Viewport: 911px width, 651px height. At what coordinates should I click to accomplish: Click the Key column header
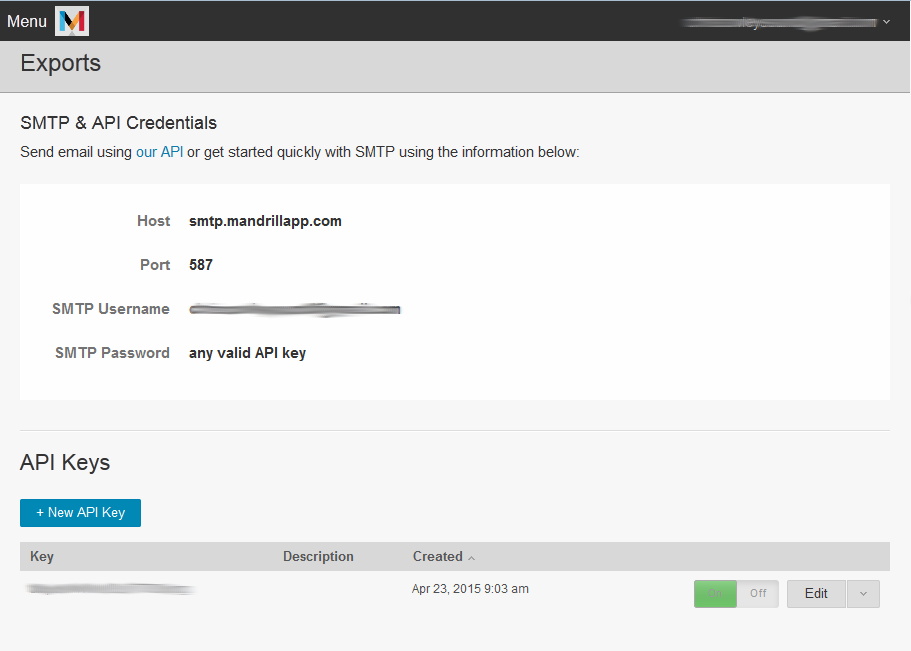[42, 557]
